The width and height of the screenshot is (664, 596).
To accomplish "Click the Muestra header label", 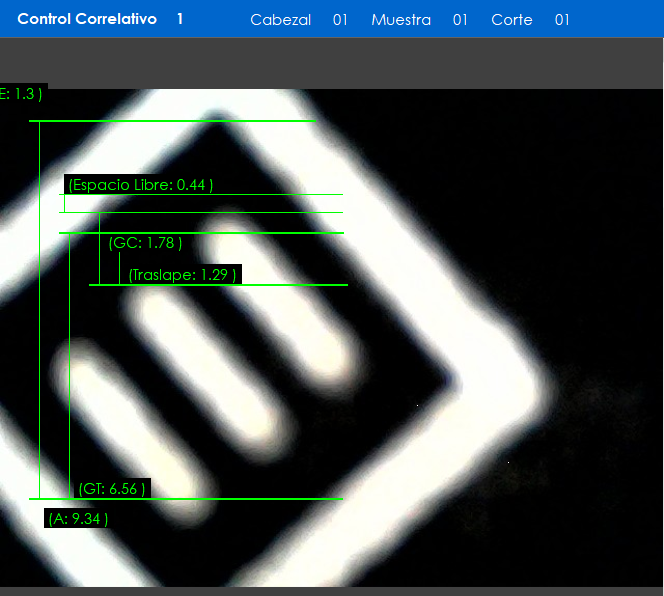I will pyautogui.click(x=401, y=20).
